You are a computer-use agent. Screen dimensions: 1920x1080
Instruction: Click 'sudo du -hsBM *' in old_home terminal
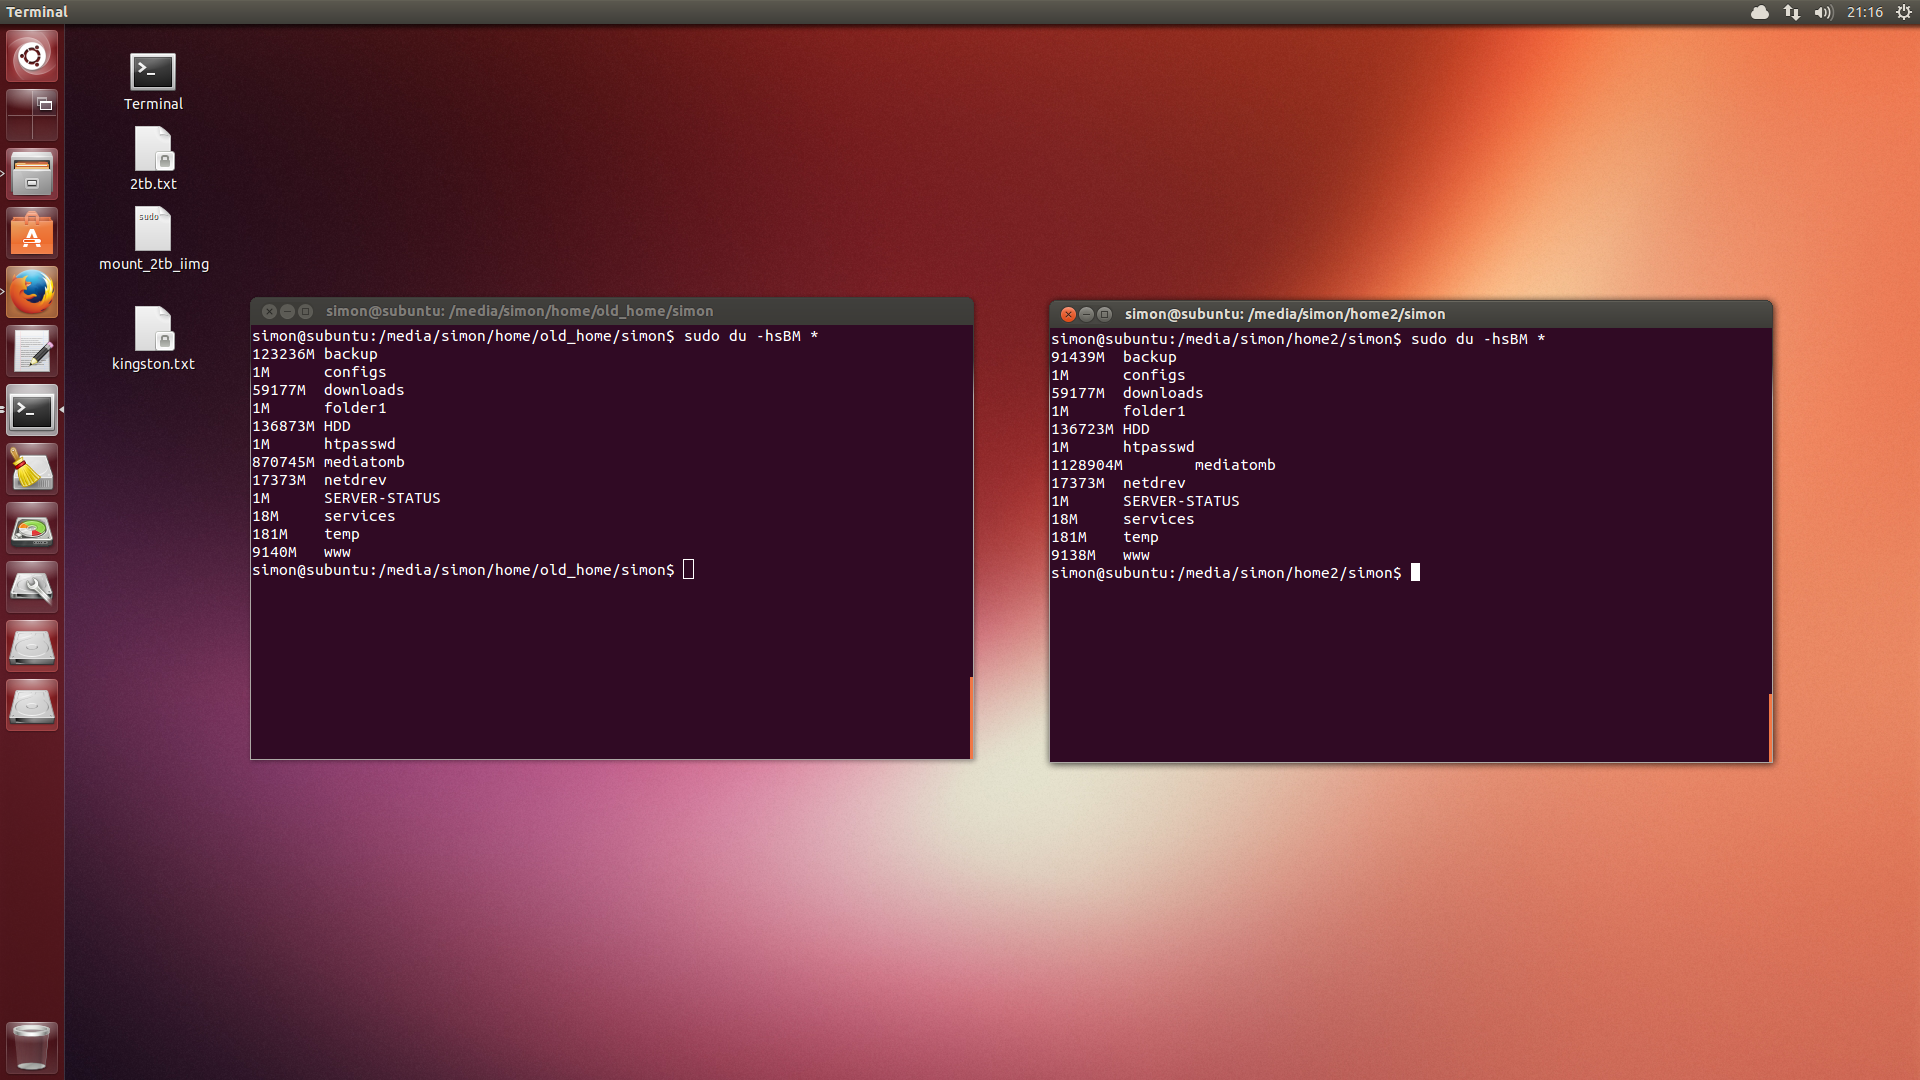point(751,336)
